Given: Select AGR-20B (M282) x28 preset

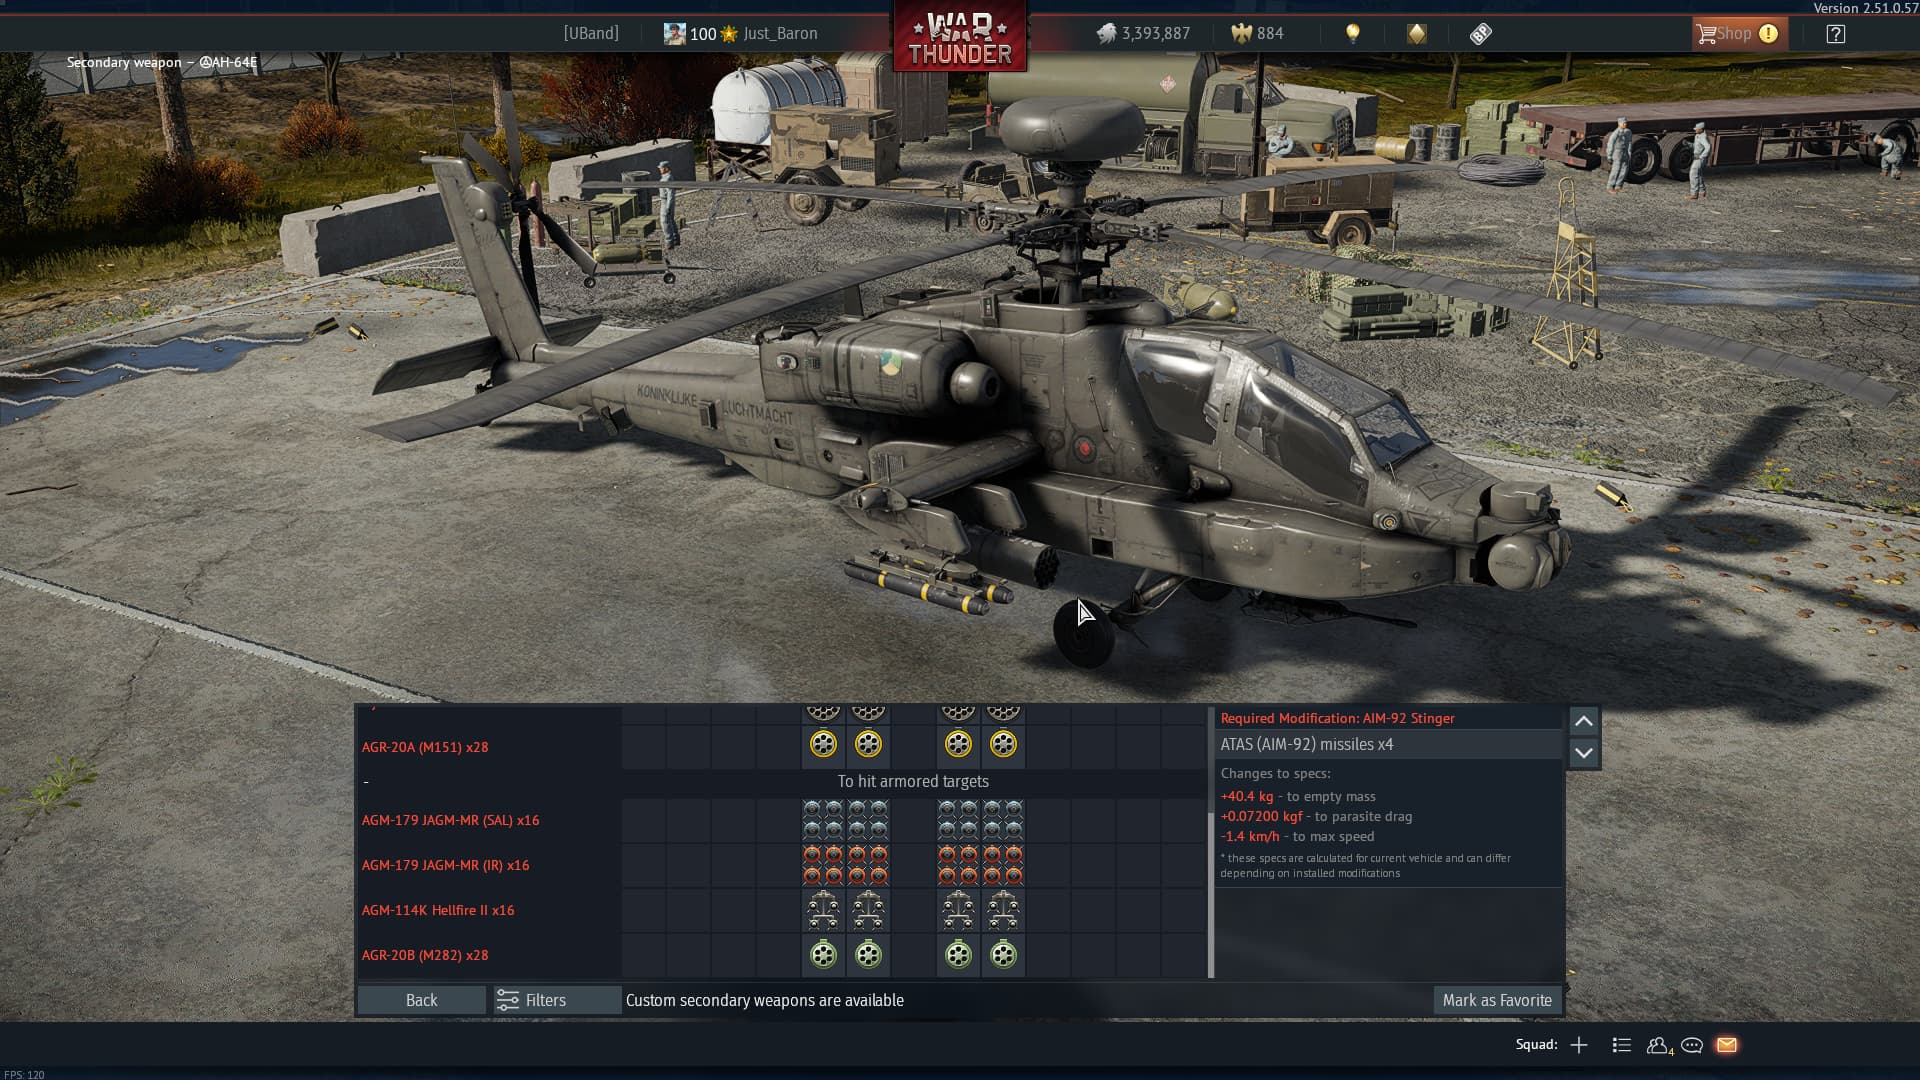Looking at the screenshot, I should tap(425, 955).
